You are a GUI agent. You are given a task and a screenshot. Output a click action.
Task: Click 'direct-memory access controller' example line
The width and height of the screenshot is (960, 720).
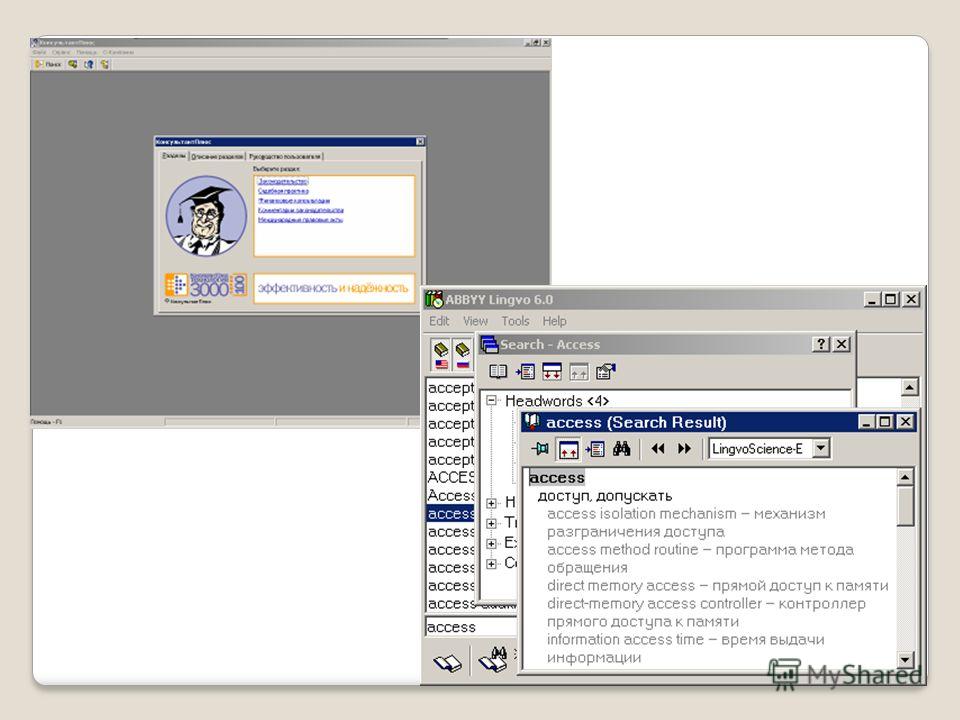[706, 612]
